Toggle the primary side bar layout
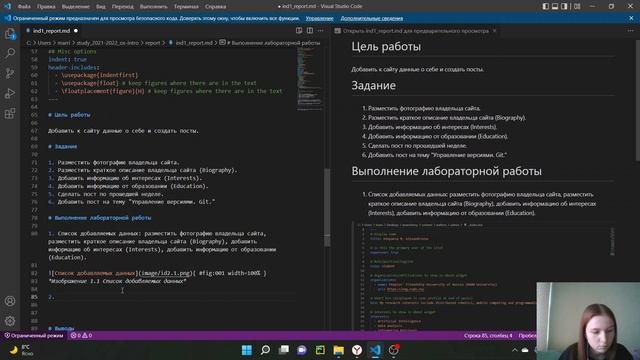 [x=546, y=6]
